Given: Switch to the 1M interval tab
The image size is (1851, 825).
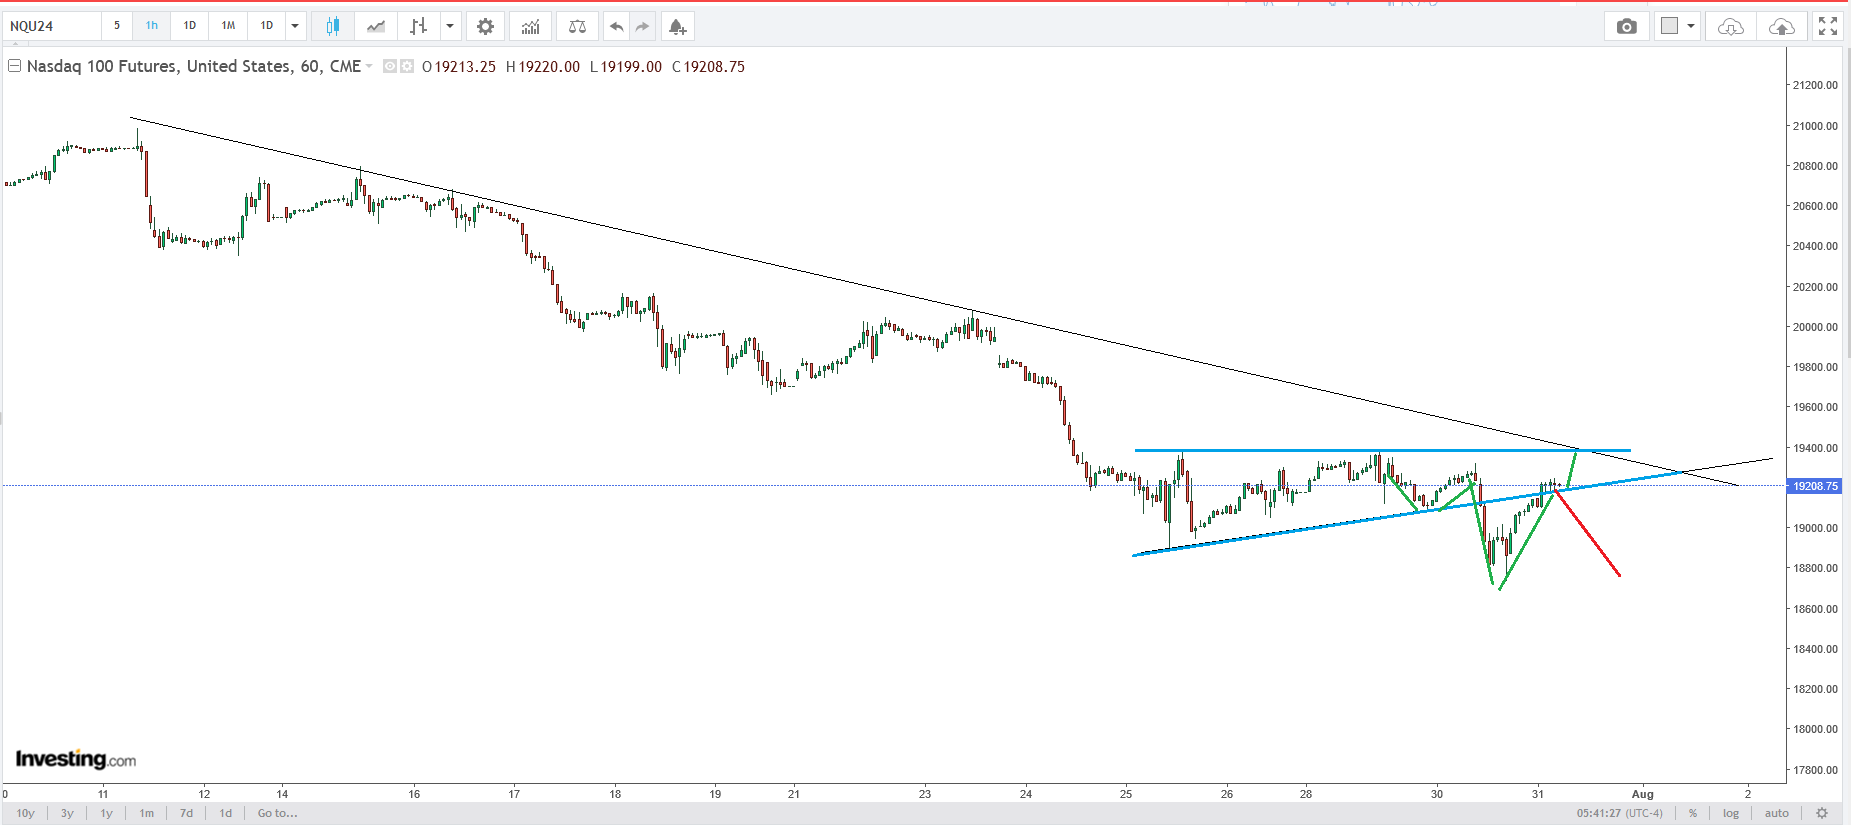Looking at the screenshot, I should 228,26.
